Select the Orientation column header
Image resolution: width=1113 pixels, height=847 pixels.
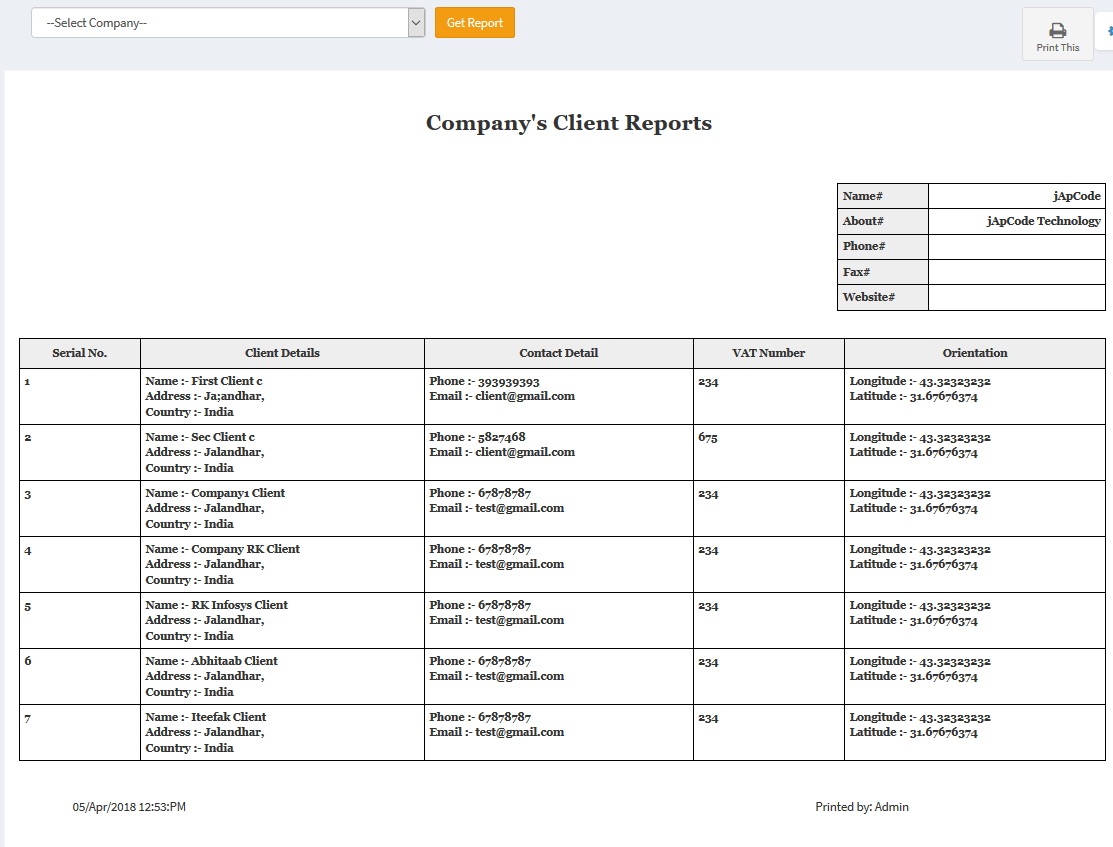click(x=975, y=353)
